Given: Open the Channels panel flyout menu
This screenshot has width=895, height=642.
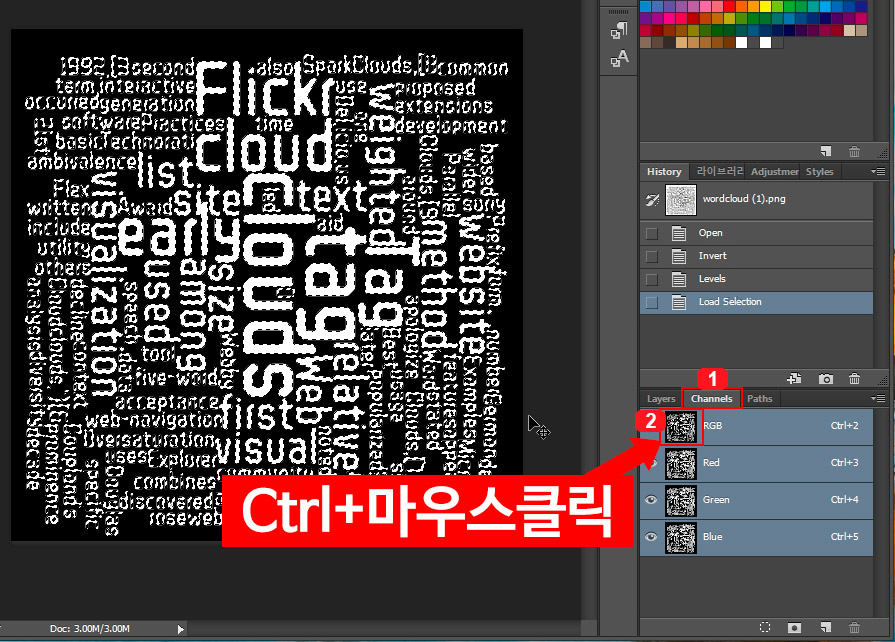Looking at the screenshot, I should click(x=878, y=398).
